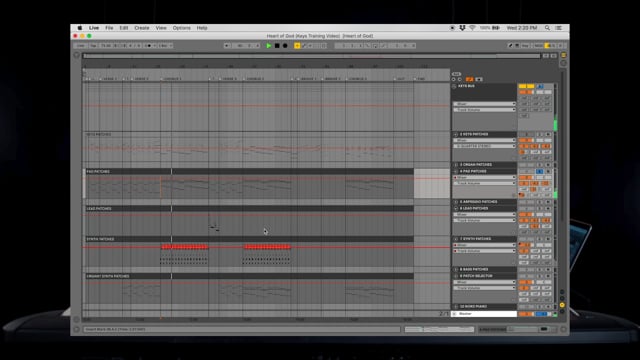The width and height of the screenshot is (640, 360).
Task: Open the File menu
Action: point(109,28)
